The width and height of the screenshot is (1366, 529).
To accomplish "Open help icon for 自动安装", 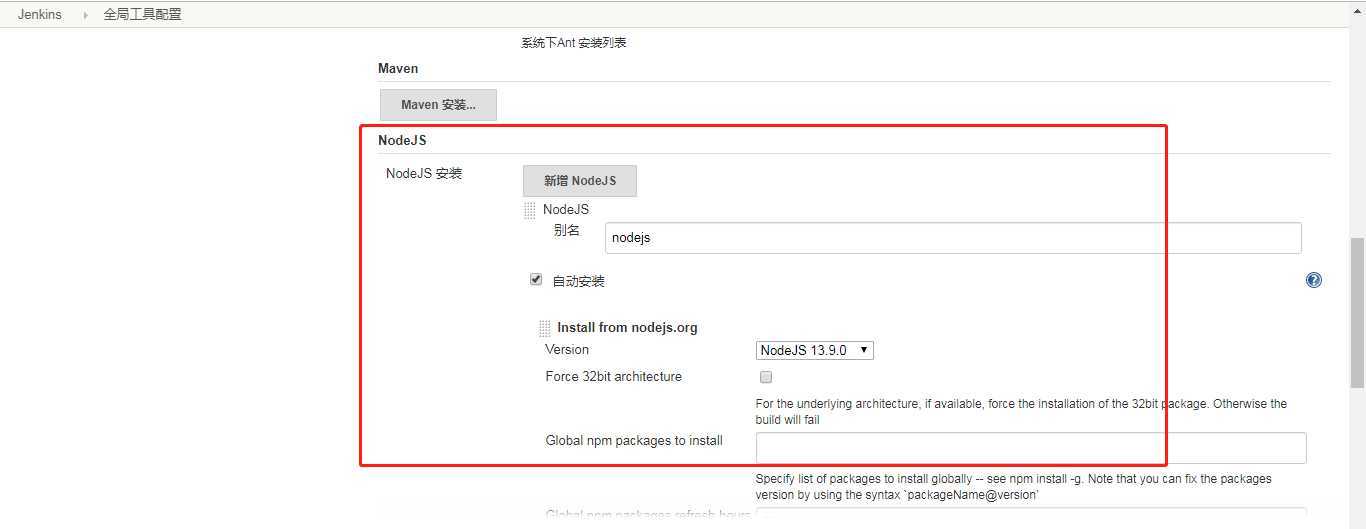I will [x=1314, y=280].
